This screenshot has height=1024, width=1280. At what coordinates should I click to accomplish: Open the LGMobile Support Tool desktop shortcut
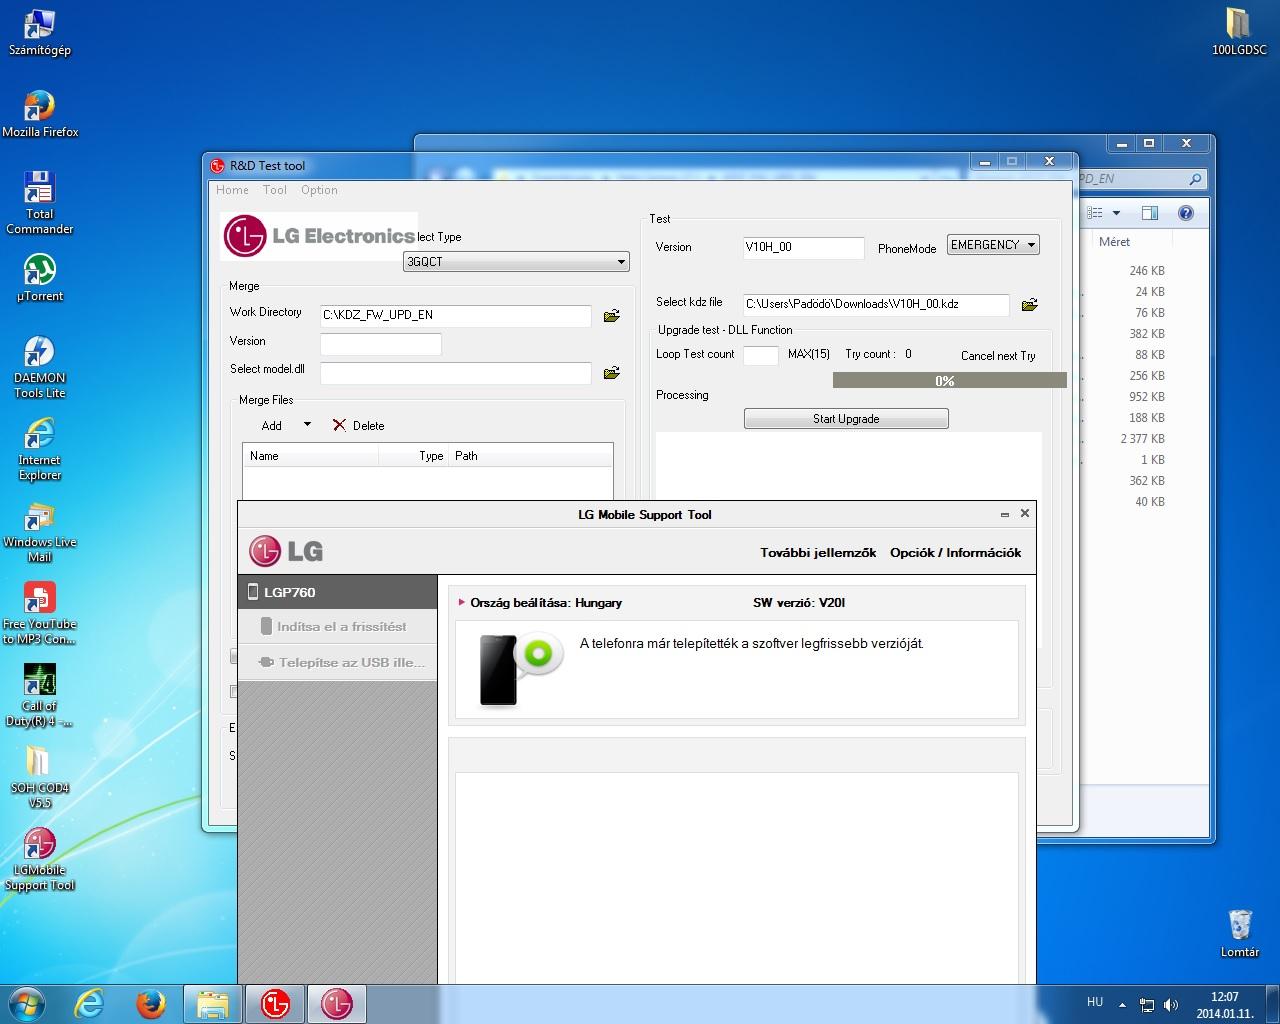pos(40,859)
